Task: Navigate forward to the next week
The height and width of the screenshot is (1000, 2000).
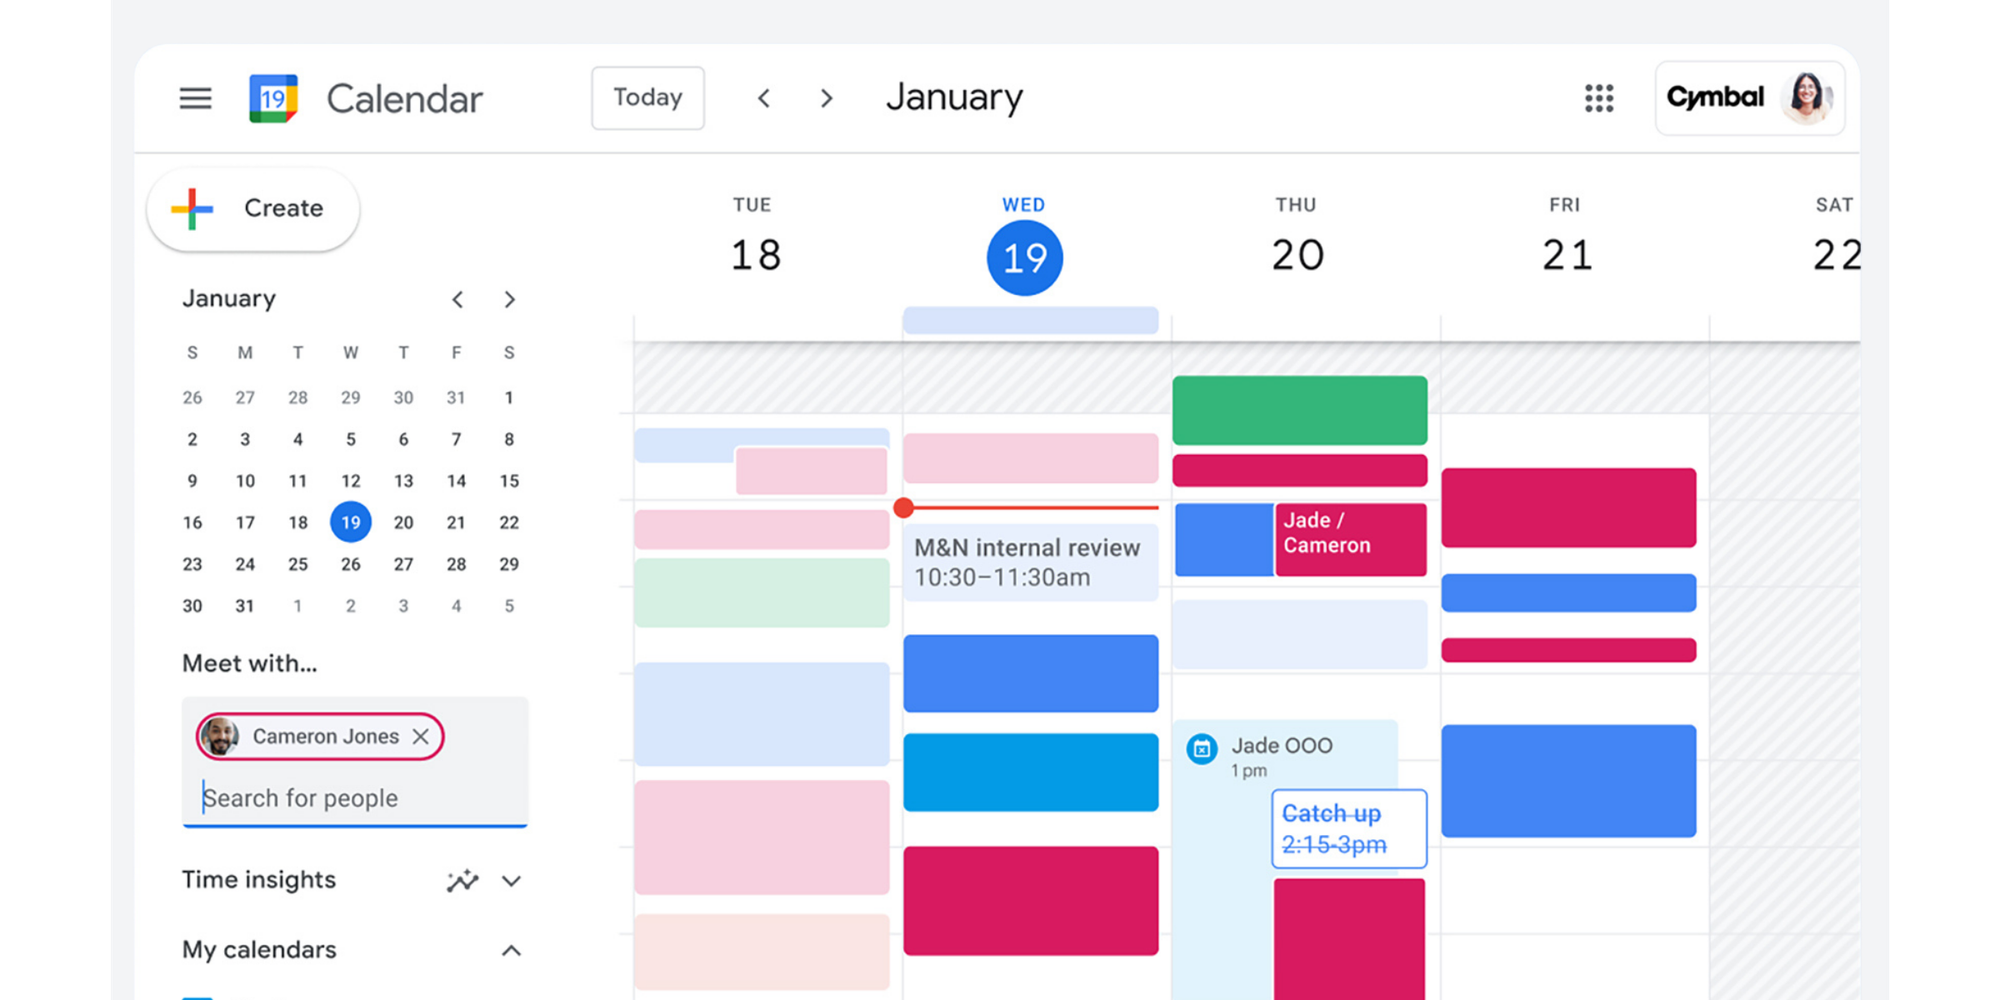Action: [827, 98]
